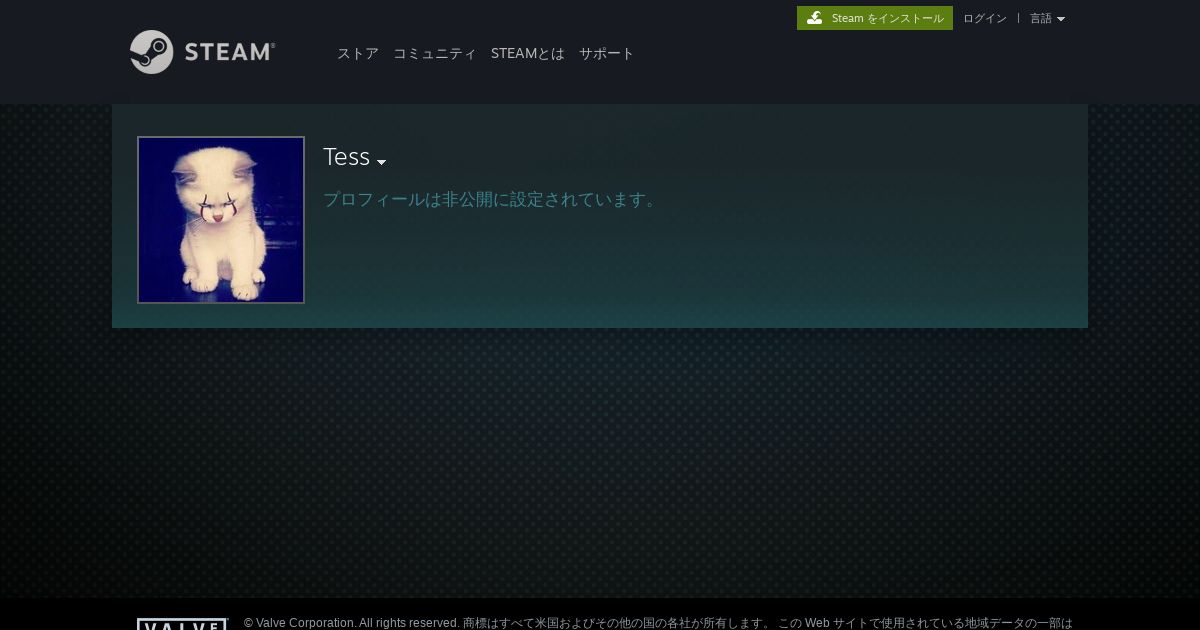Expand the arrow next to the name Tess
Image resolution: width=1200 pixels, height=630 pixels.
point(381,162)
